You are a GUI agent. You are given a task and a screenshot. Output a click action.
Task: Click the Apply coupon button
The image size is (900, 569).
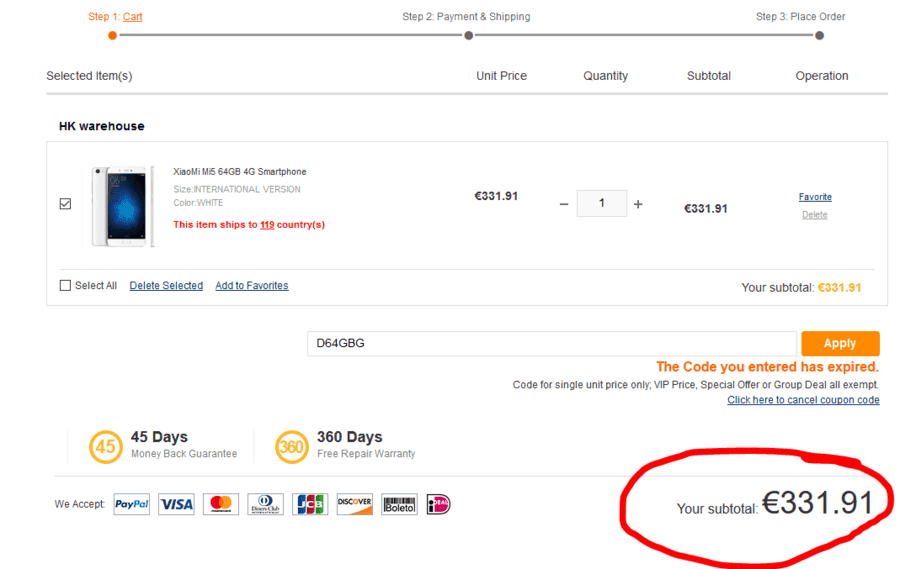pyautogui.click(x=840, y=343)
